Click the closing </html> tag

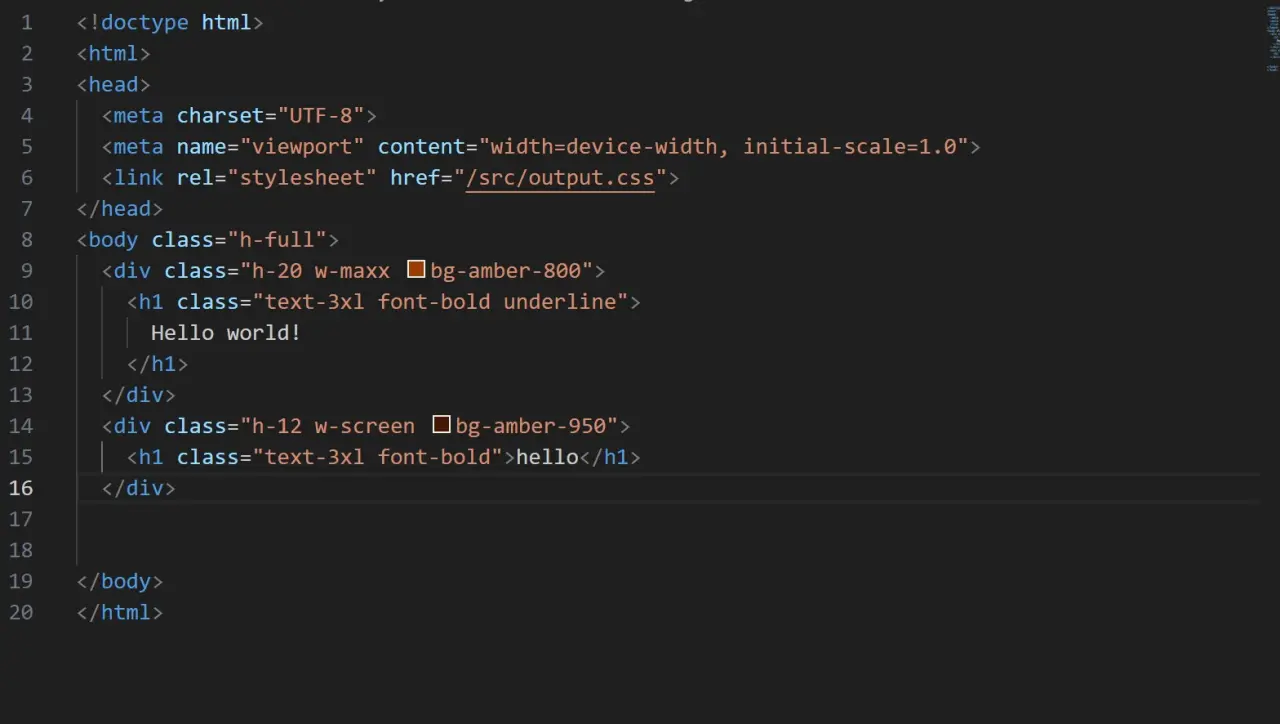(x=120, y=611)
